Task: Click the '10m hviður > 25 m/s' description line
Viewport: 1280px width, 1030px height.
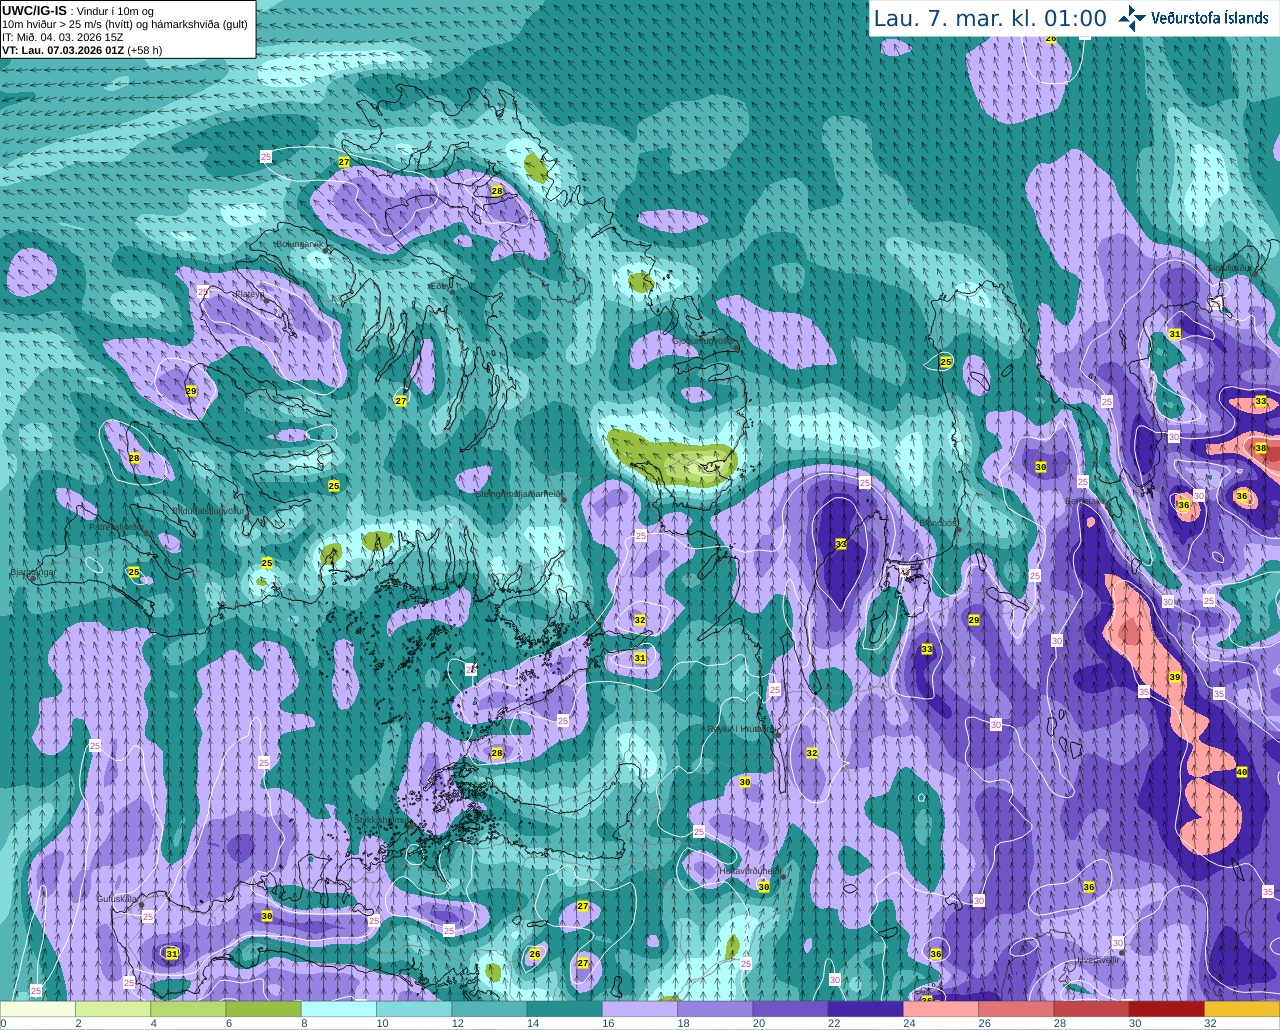Action: click(x=124, y=24)
